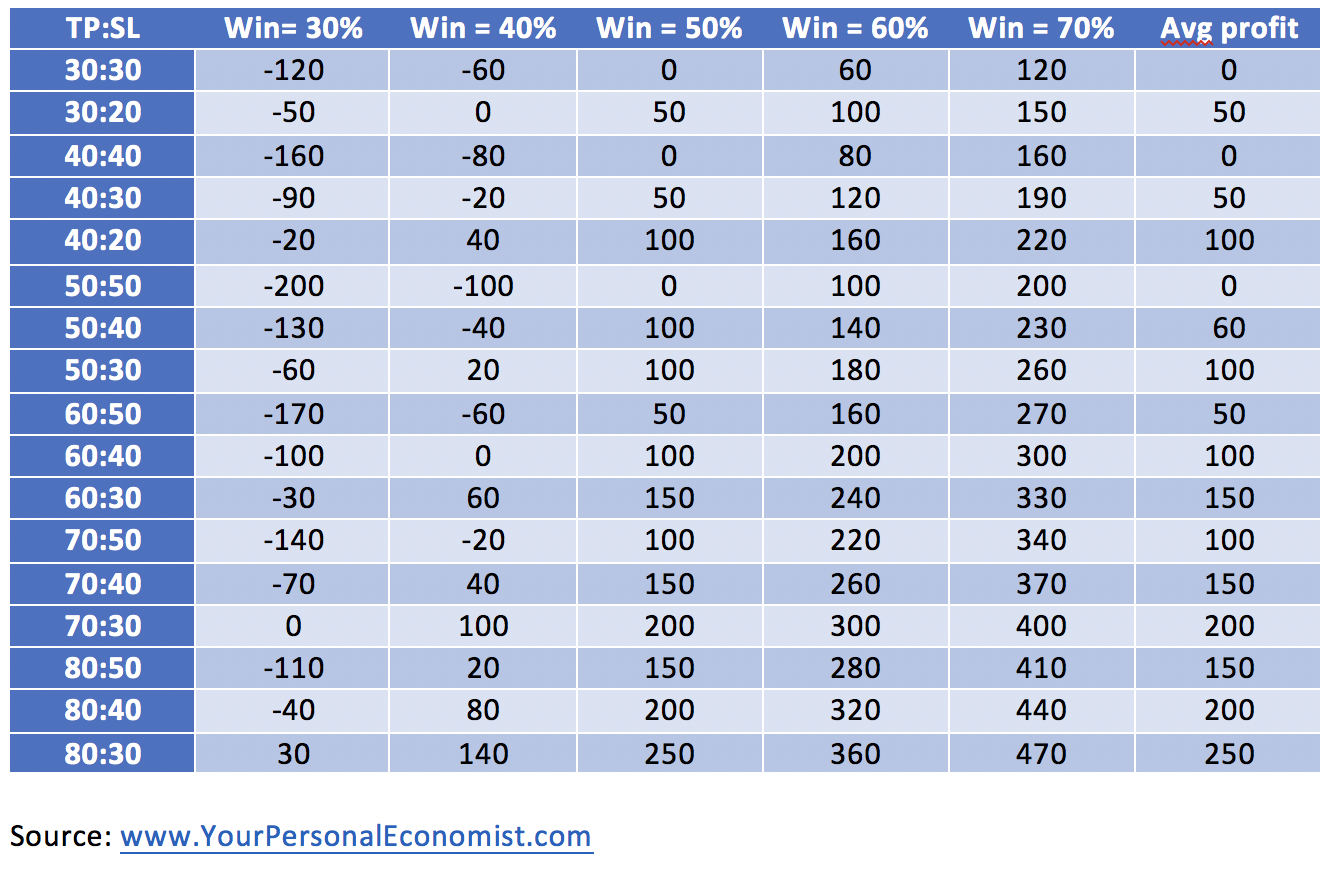Select the Win = 50% column header
Screen dimensions: 1332x878
(x=669, y=28)
